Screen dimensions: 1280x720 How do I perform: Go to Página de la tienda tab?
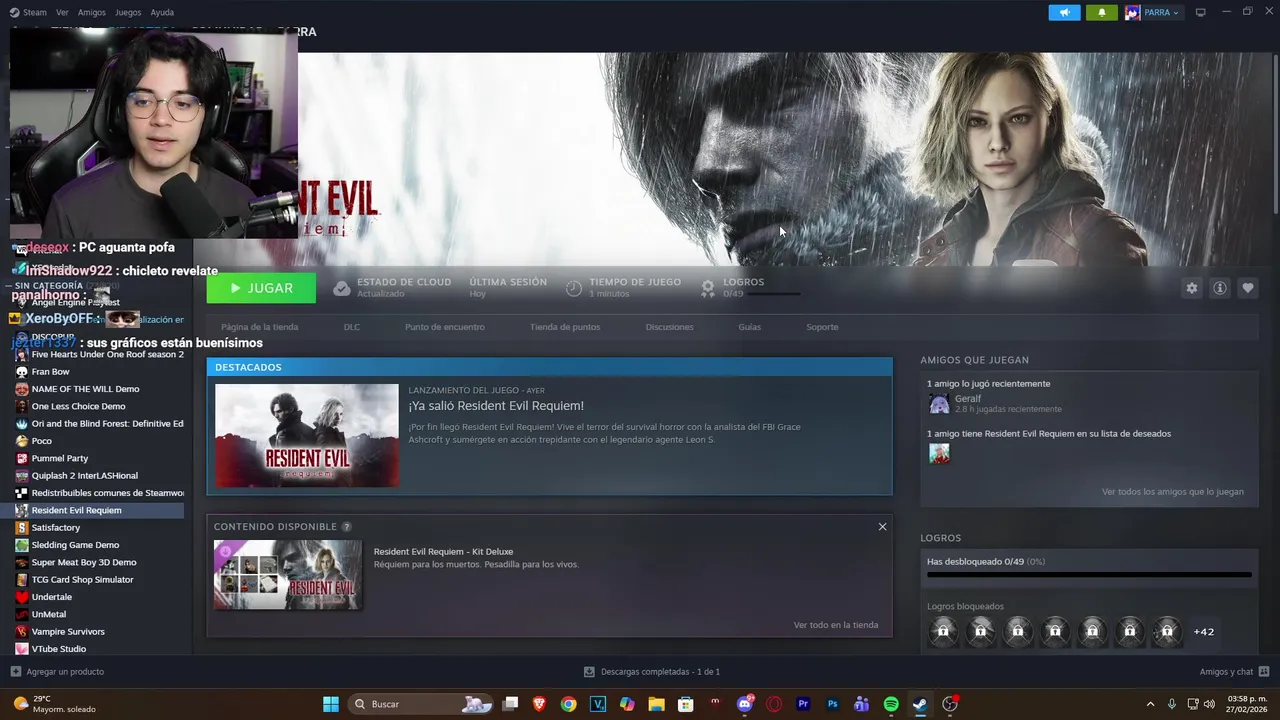[259, 327]
